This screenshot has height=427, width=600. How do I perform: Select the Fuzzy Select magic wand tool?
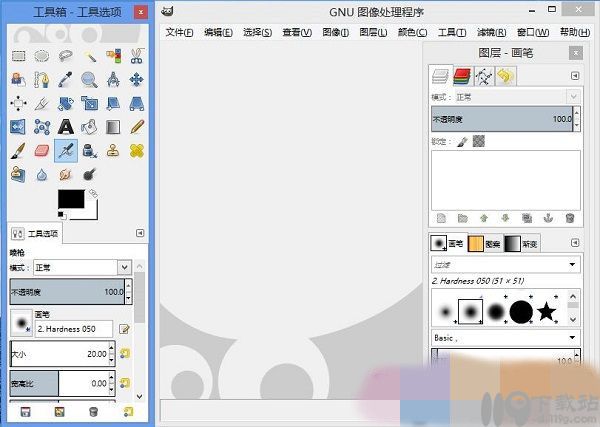click(90, 57)
